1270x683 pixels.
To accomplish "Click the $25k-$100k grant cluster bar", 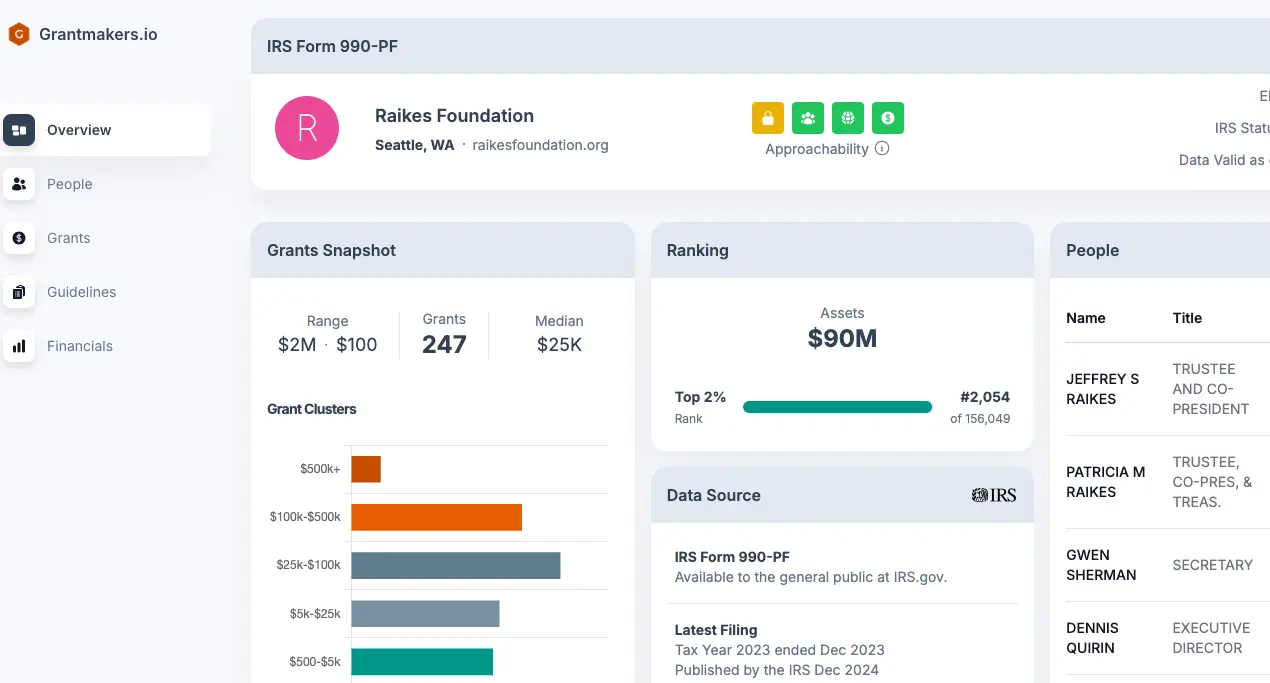I will click(455, 565).
